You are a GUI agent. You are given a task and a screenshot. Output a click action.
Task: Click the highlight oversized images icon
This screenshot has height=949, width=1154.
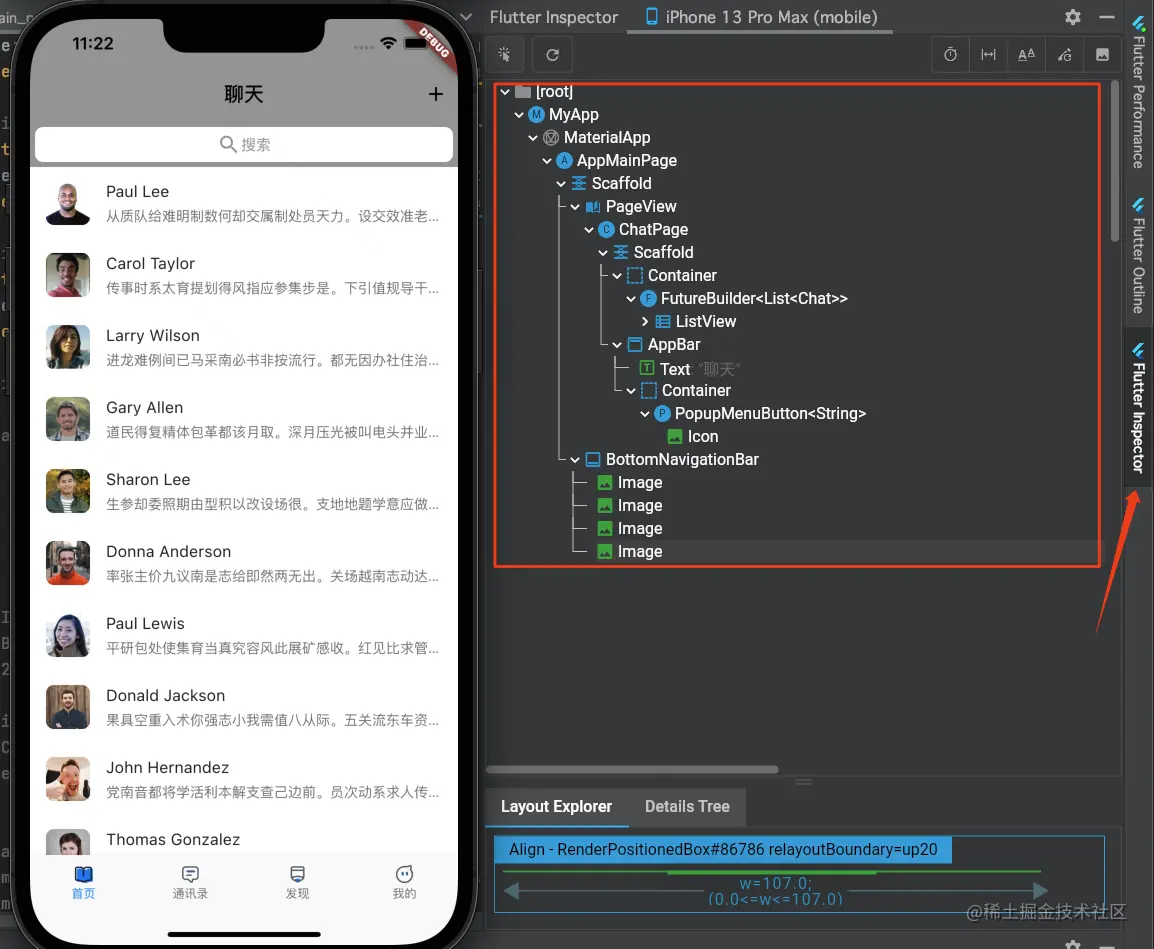click(x=1102, y=54)
